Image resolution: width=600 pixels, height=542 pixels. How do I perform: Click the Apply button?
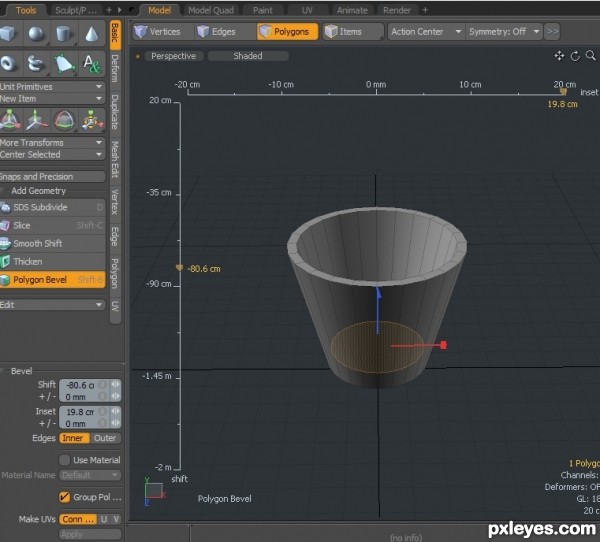90,534
